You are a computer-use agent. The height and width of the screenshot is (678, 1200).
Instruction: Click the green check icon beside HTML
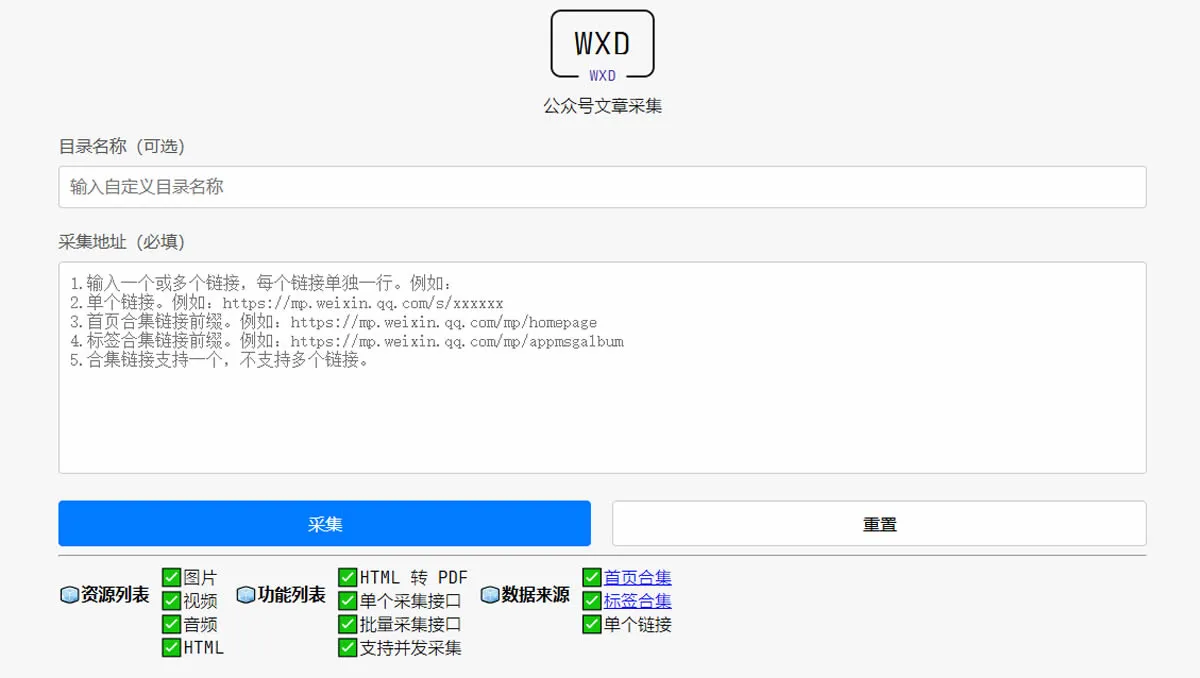(x=172, y=647)
